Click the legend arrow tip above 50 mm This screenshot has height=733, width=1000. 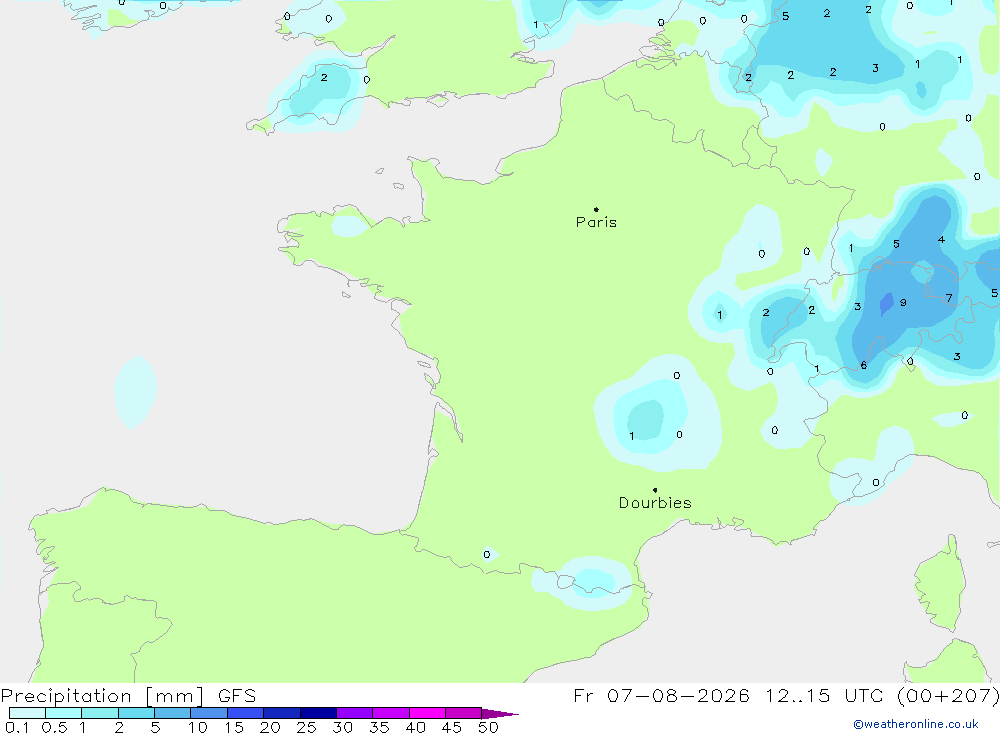click(x=500, y=714)
